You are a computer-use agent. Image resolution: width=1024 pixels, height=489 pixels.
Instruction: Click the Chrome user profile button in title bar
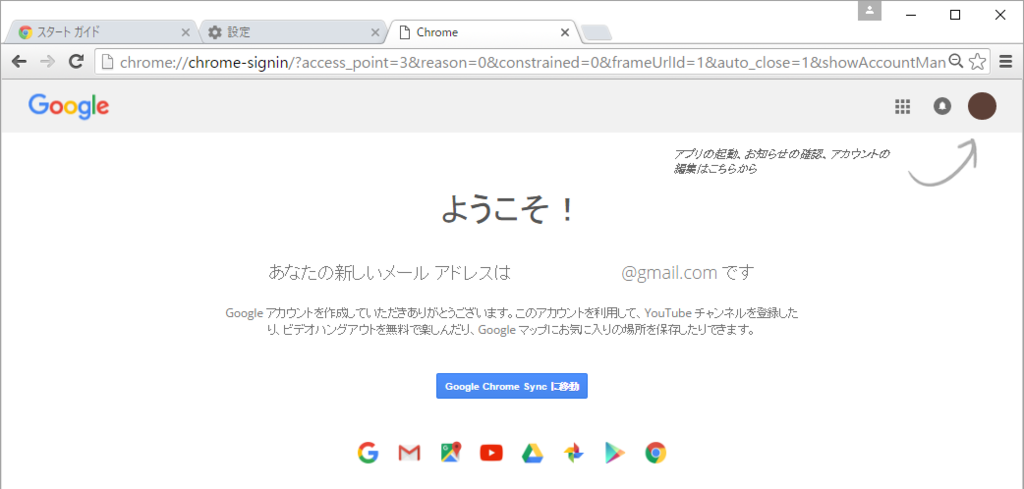point(869,10)
